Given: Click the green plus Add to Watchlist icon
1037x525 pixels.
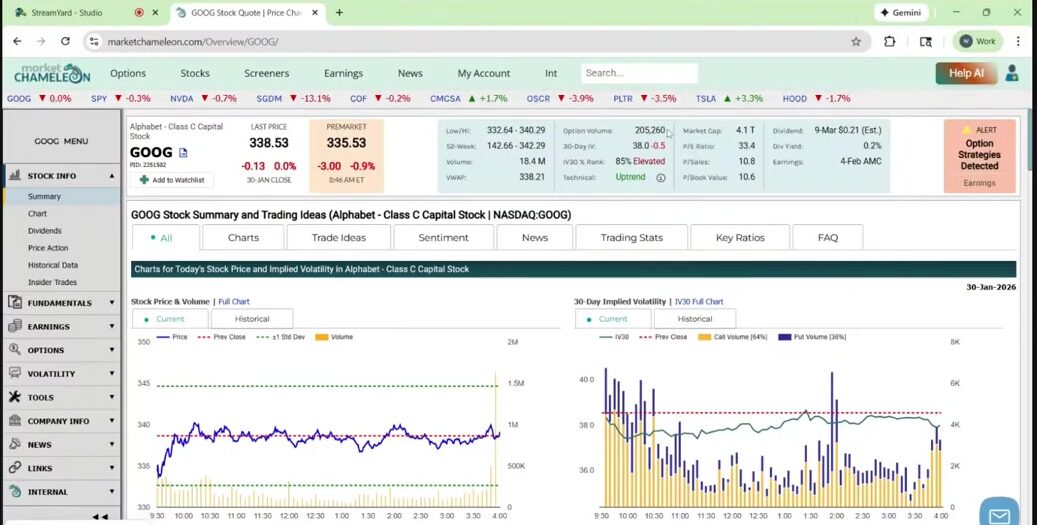Looking at the screenshot, I should 144,180.
